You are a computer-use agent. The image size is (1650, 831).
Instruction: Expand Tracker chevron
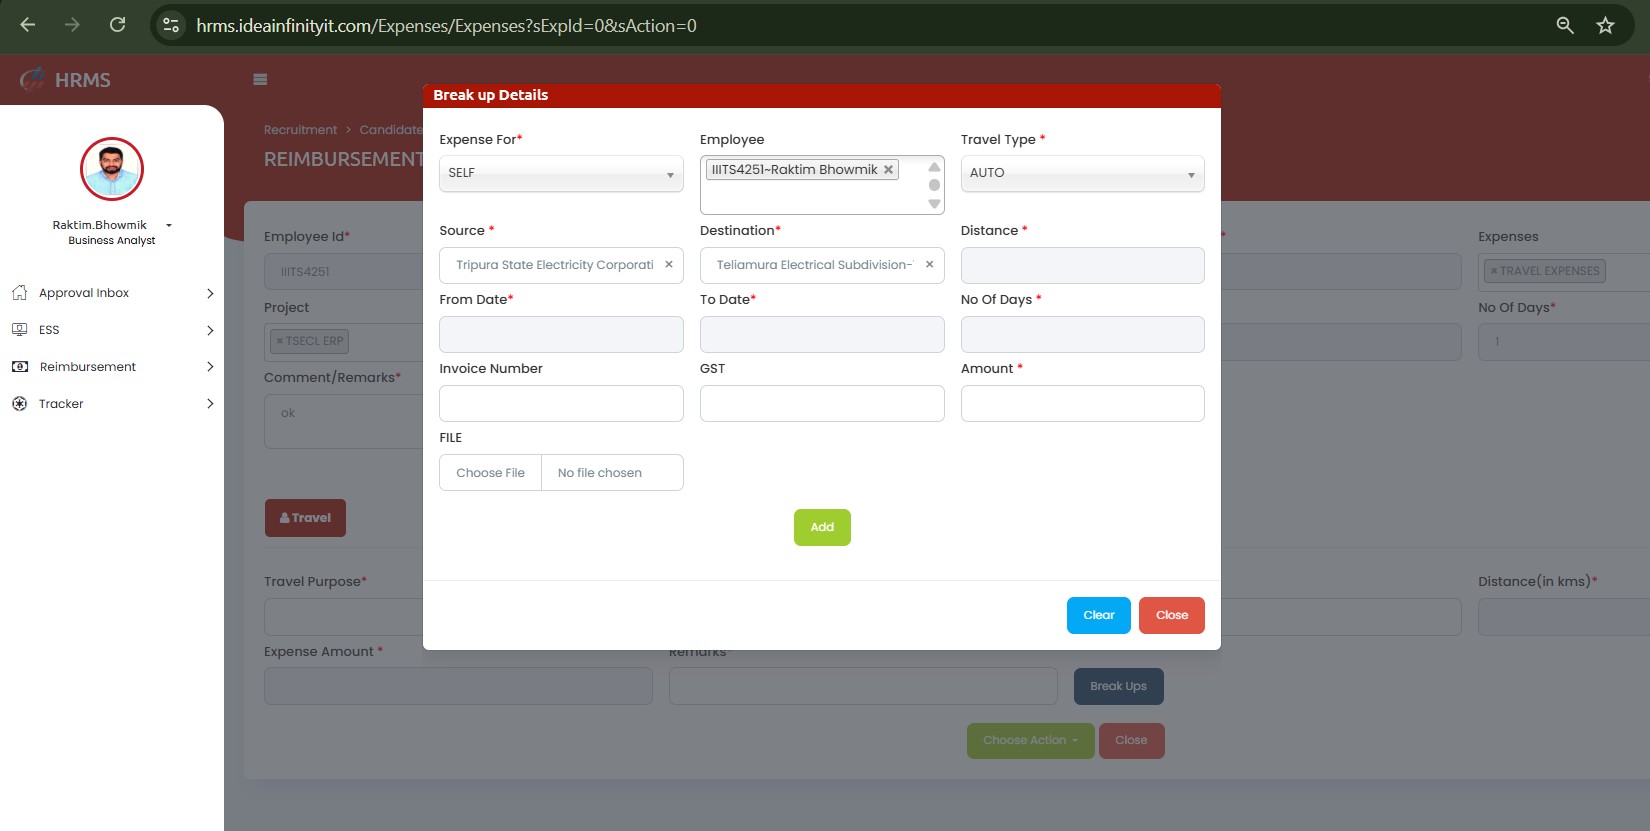coord(210,404)
